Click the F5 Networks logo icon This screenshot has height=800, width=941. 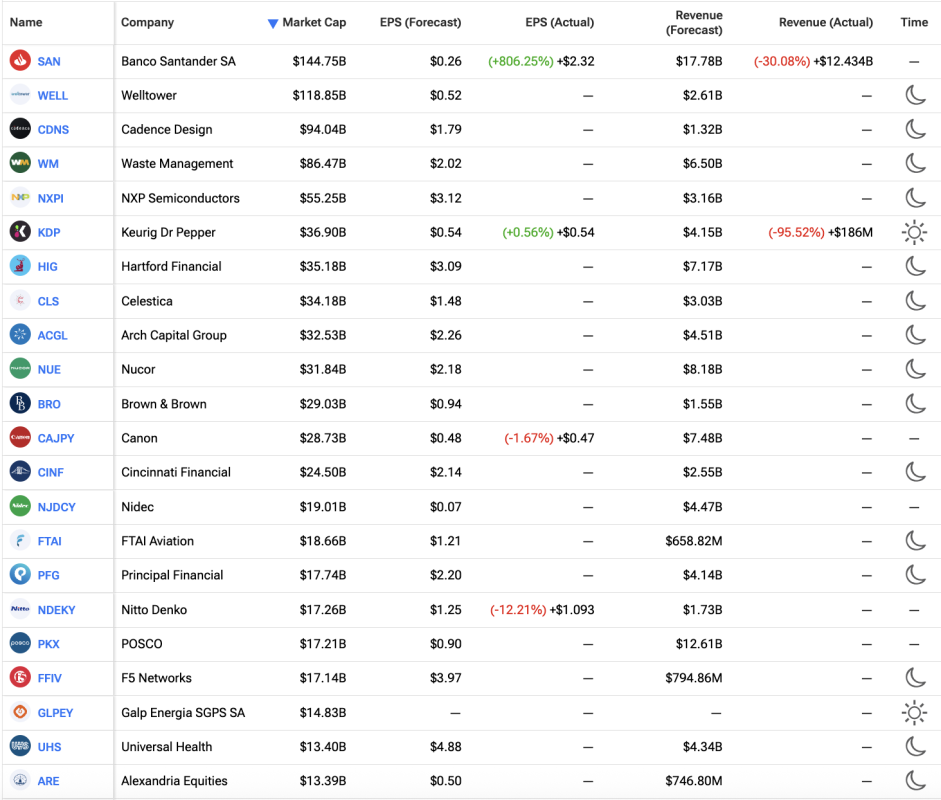pos(20,678)
